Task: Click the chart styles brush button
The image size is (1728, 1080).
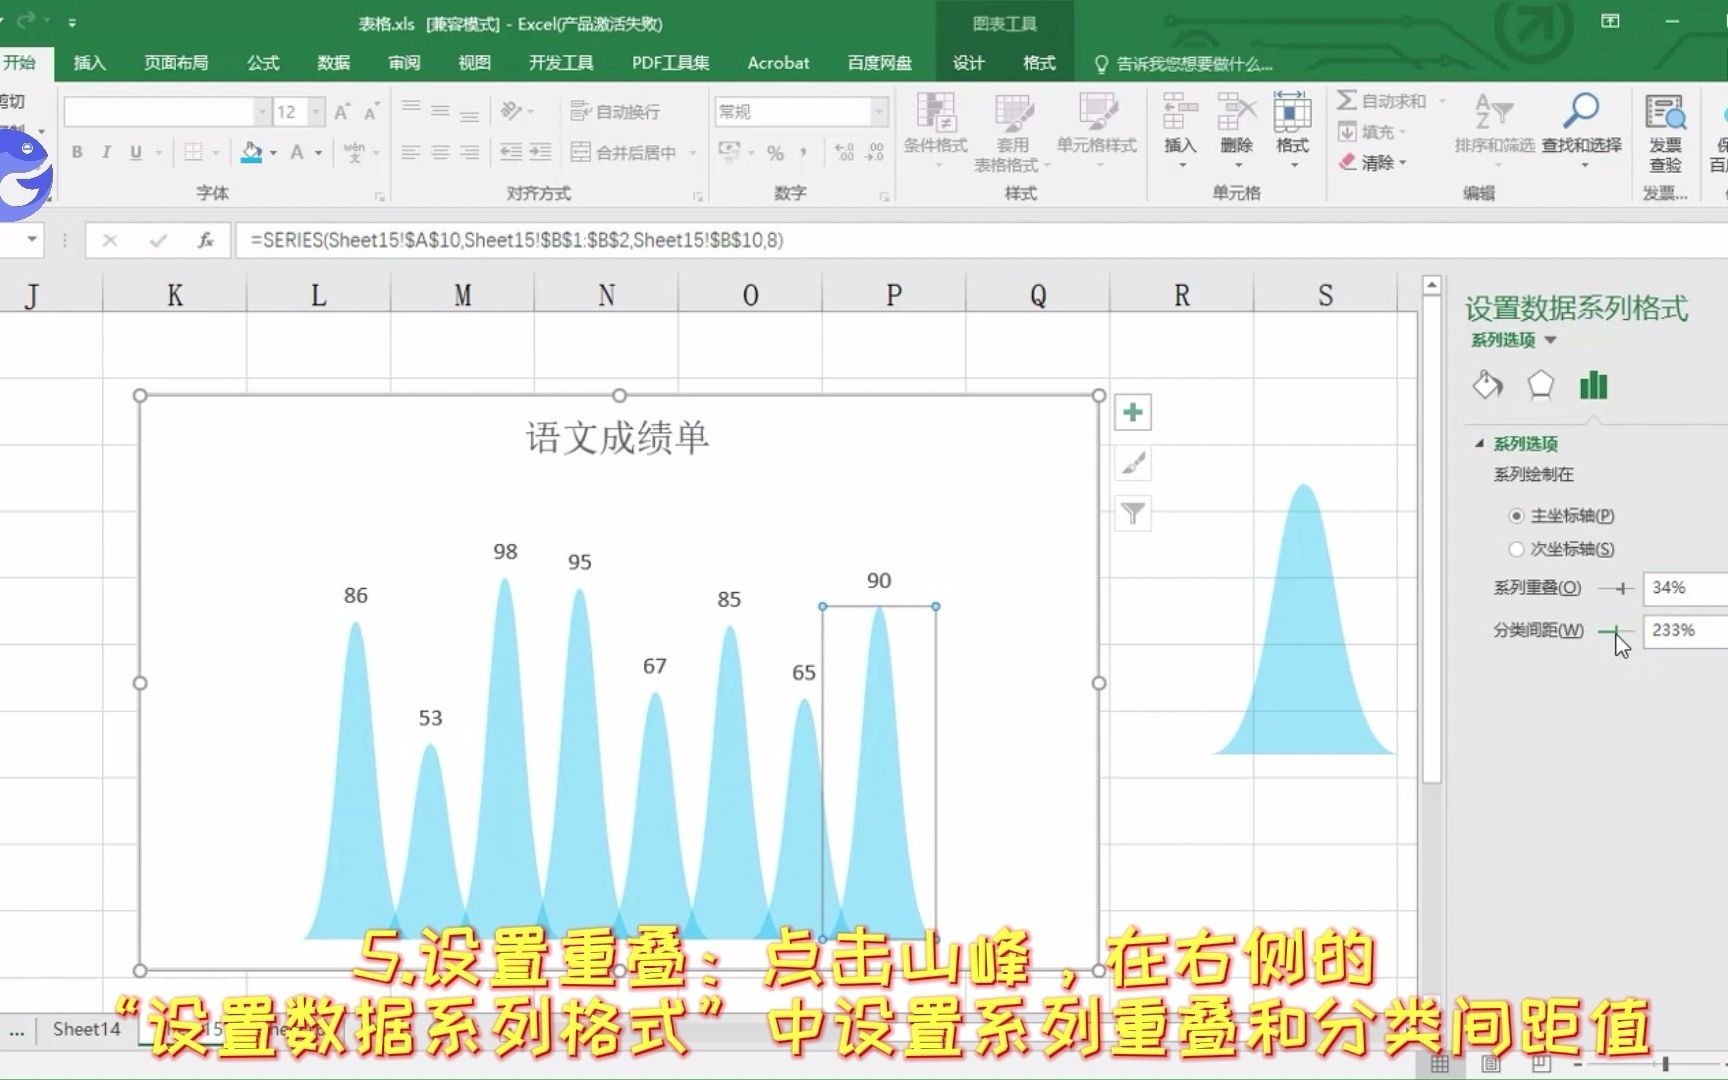Action: [1133, 463]
